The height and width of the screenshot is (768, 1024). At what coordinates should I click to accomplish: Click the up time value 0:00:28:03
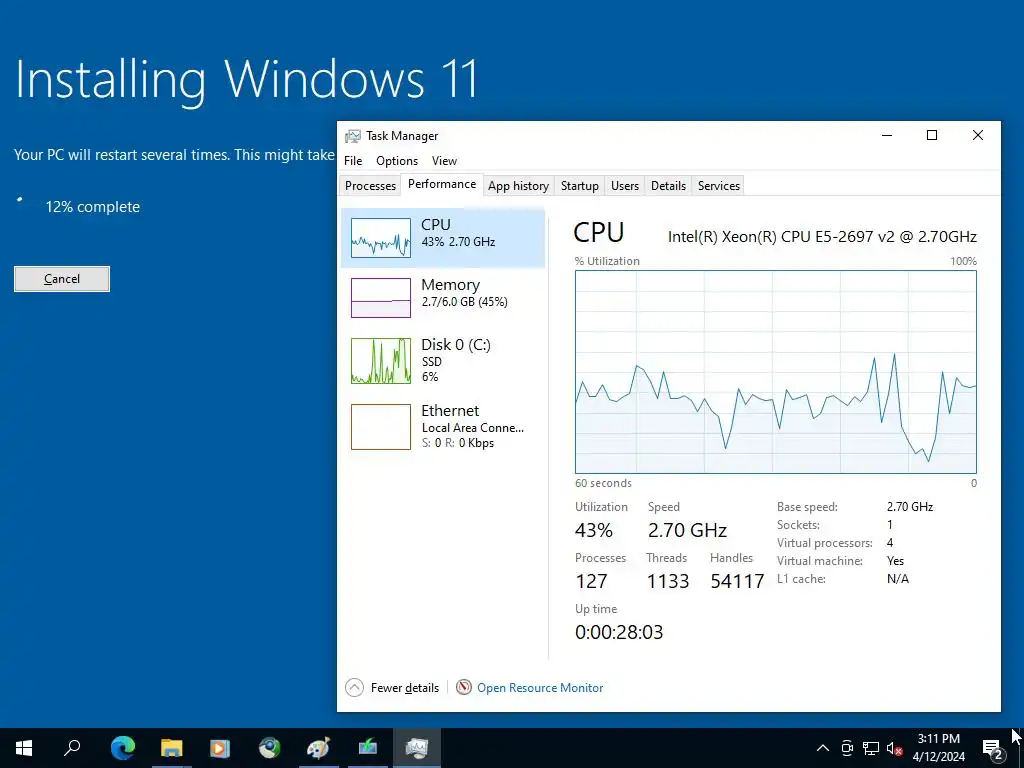[619, 632]
